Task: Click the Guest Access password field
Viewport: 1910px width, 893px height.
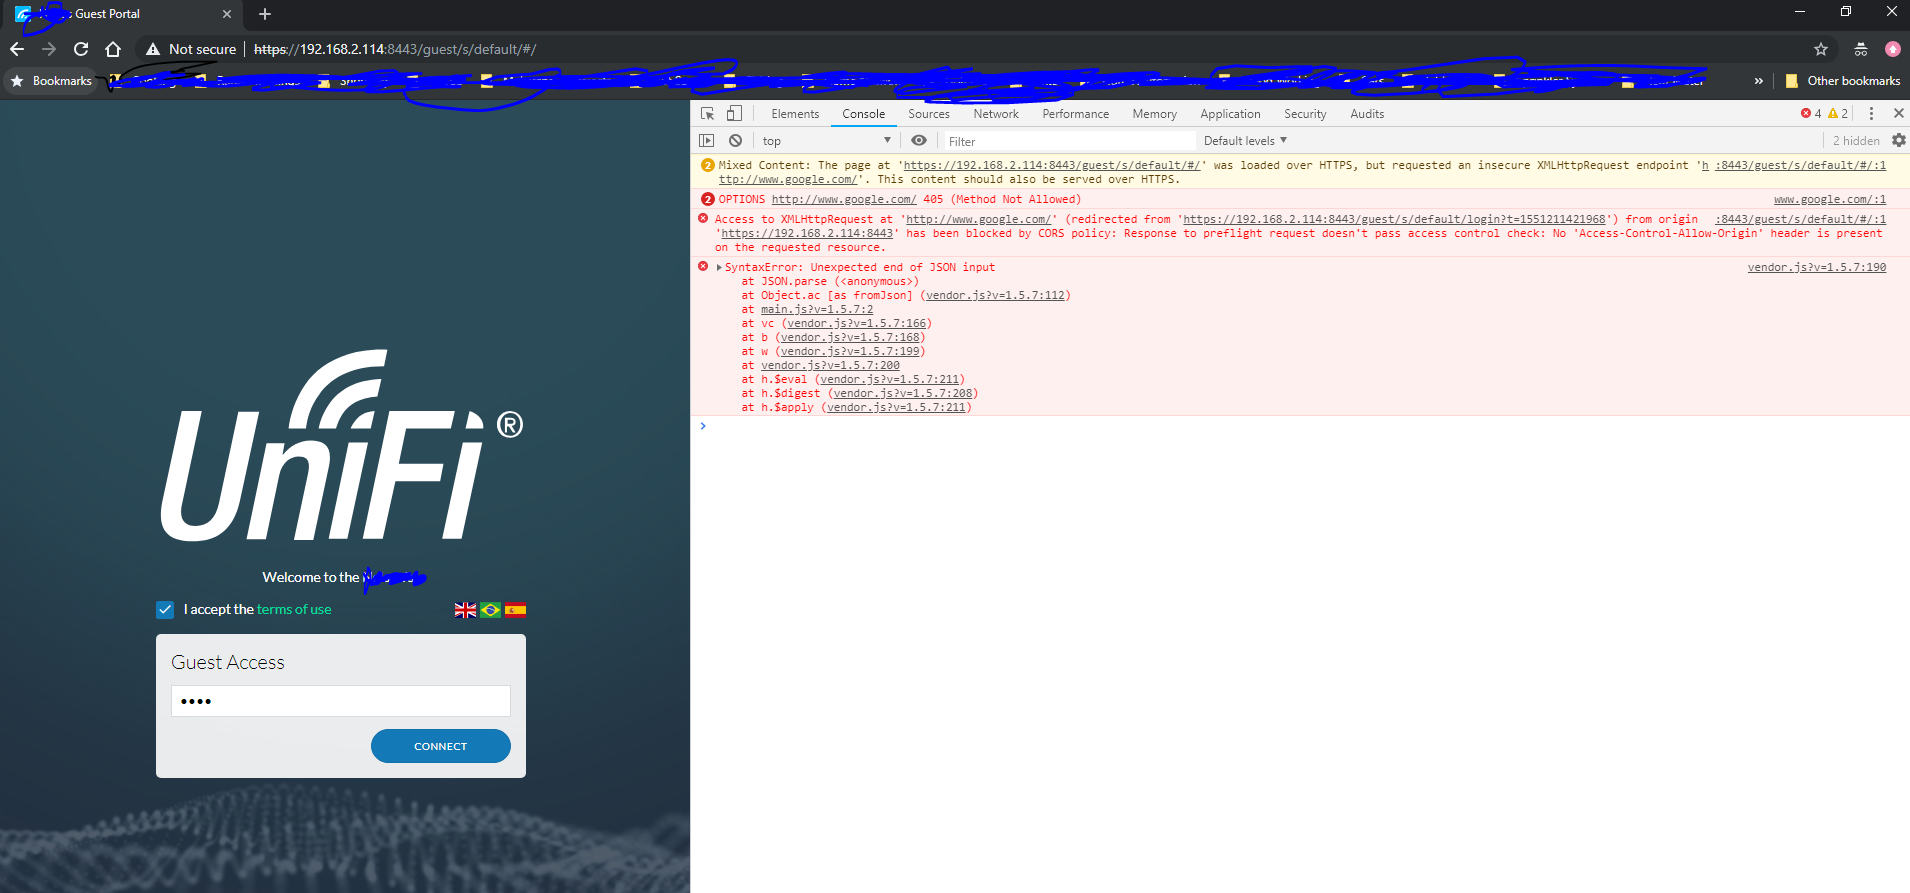Action: click(x=340, y=701)
